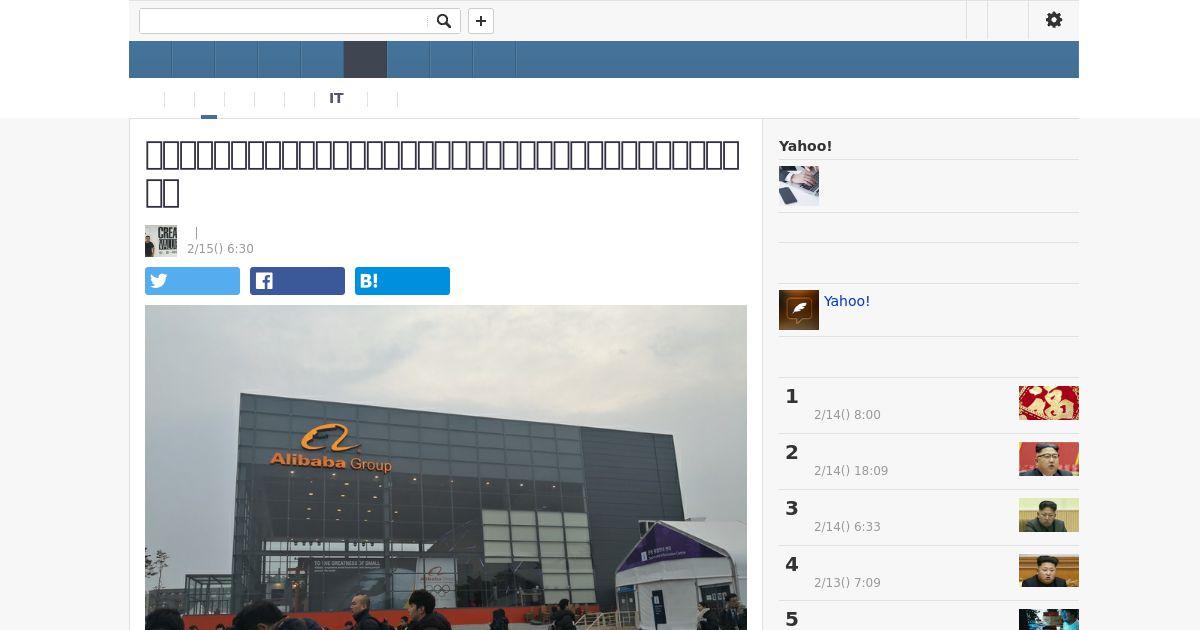Image resolution: width=1200 pixels, height=630 pixels.
Task: Open ranking 1 article dated 2/14 8:00
Action: click(929, 405)
